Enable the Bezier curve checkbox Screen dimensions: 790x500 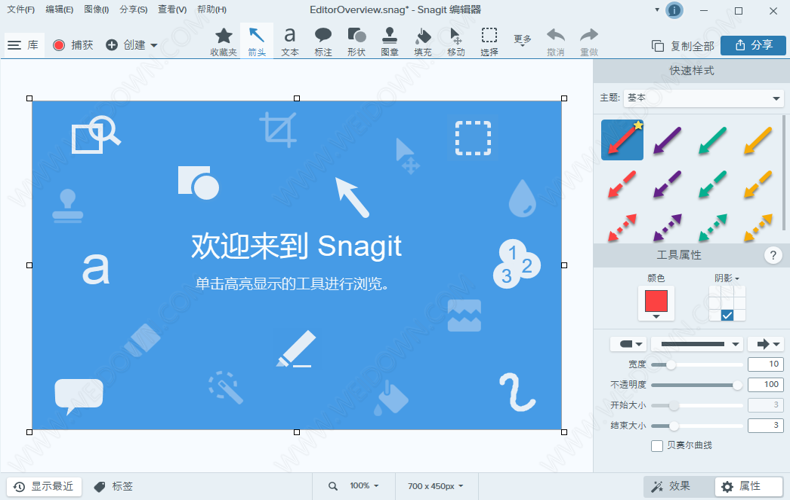(656, 446)
